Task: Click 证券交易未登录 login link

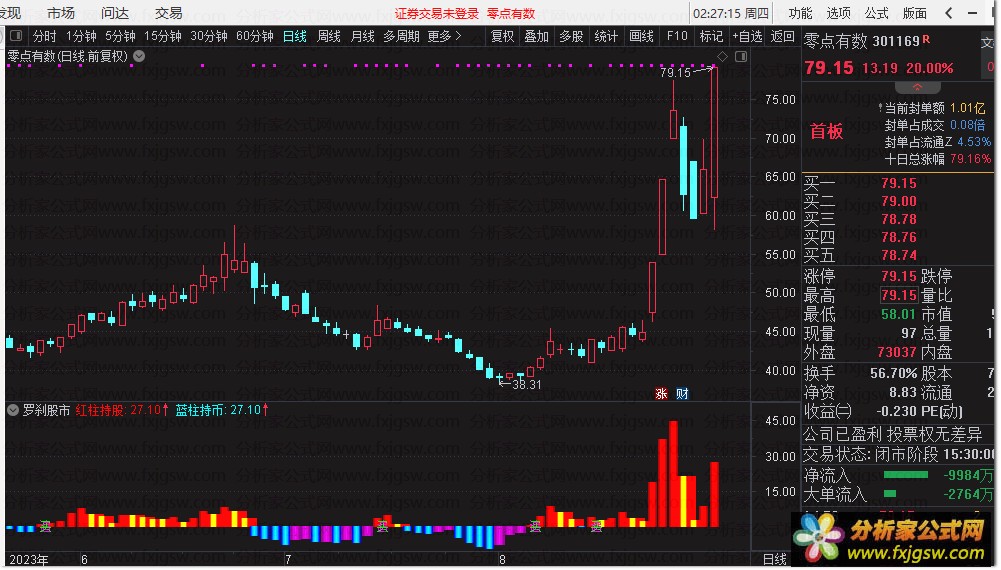Action: [x=437, y=13]
